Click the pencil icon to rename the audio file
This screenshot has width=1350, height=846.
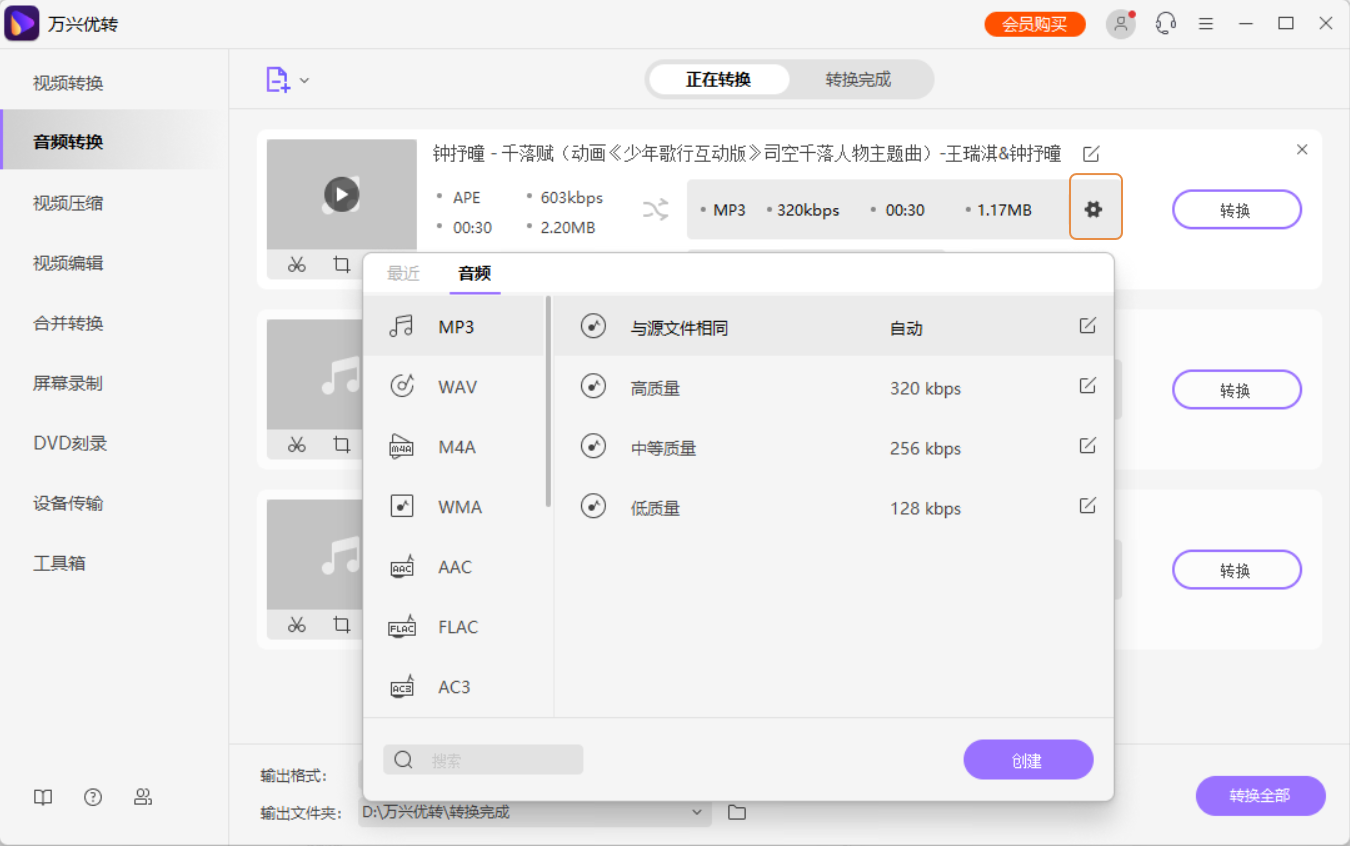[1091, 153]
